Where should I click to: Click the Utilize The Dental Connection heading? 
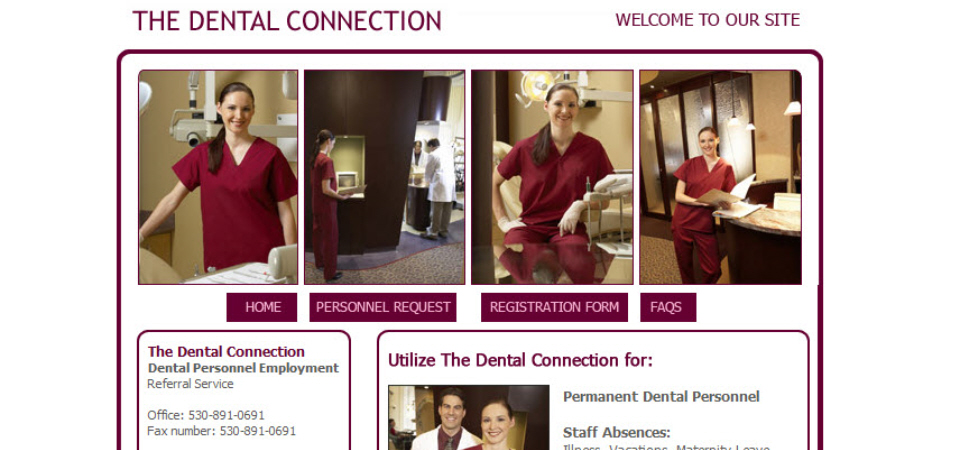(x=520, y=360)
